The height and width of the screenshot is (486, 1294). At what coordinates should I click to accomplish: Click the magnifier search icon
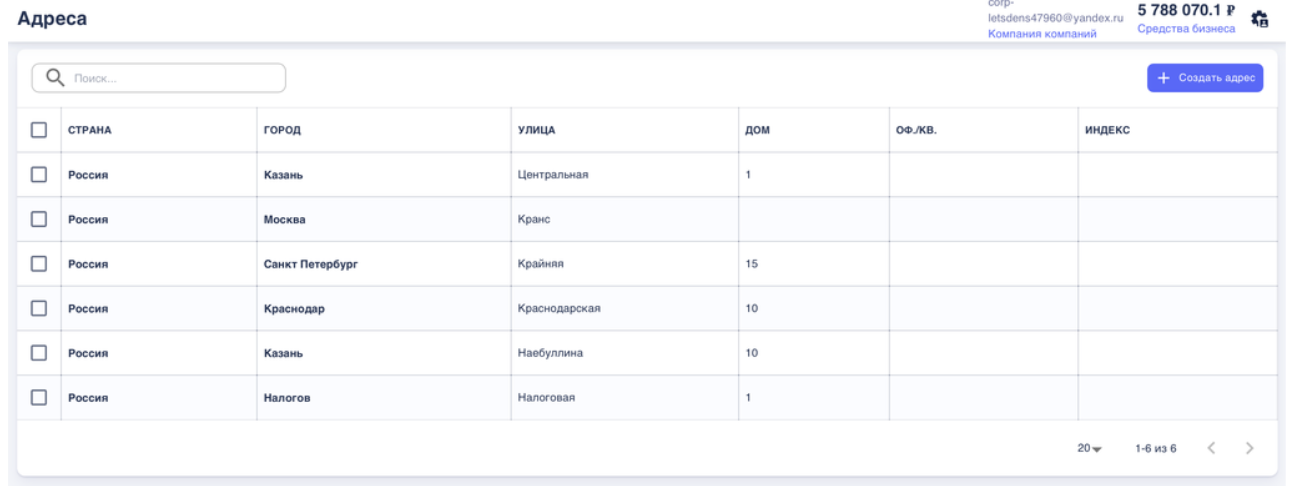(x=56, y=78)
